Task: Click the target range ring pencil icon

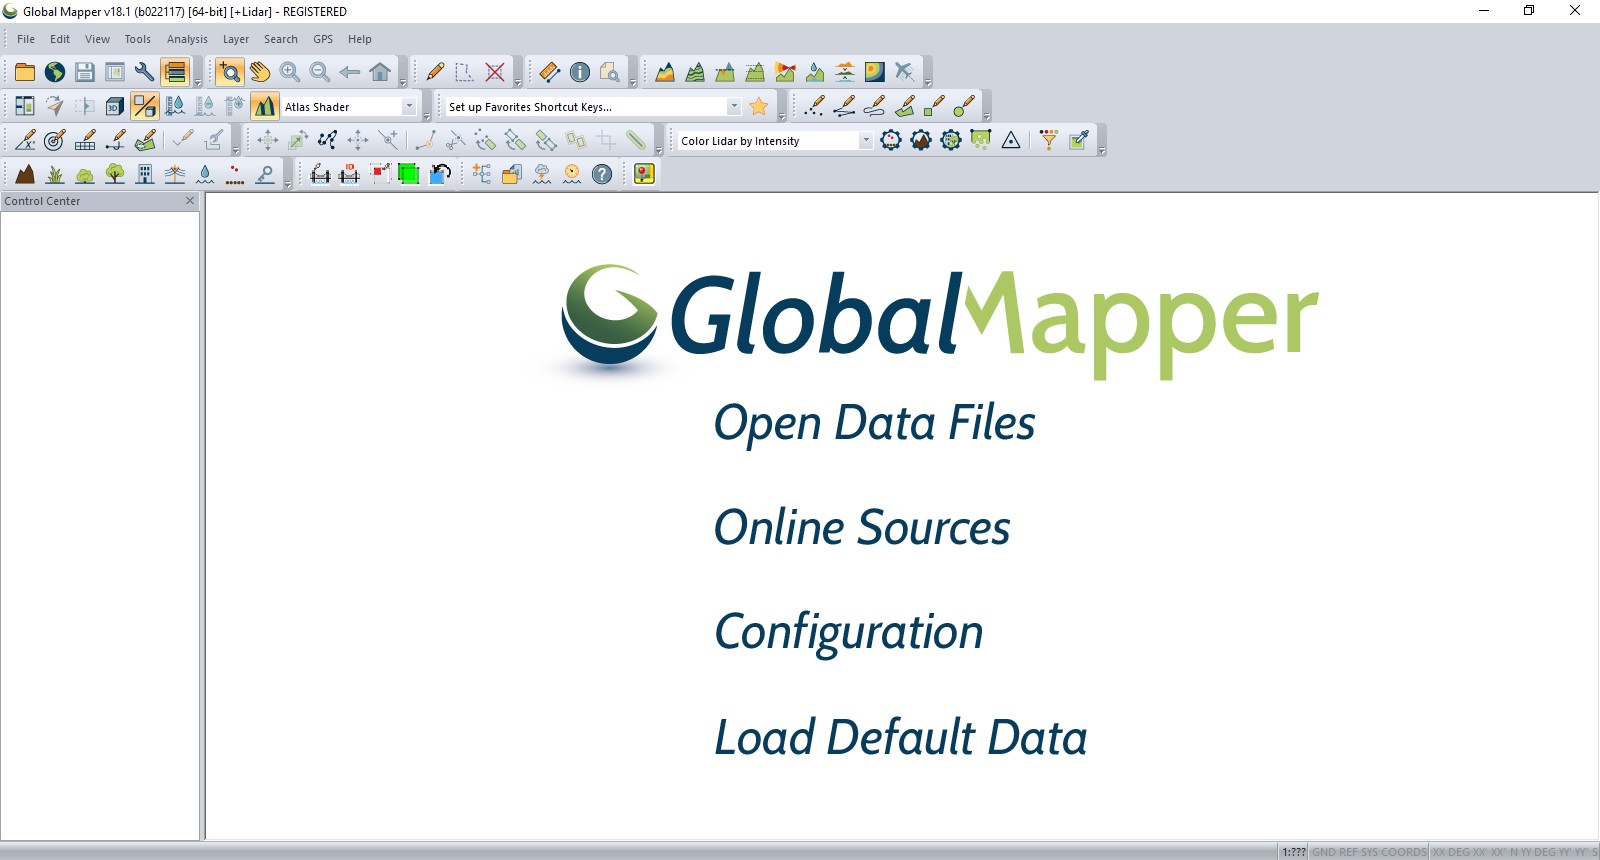Action: pos(55,140)
